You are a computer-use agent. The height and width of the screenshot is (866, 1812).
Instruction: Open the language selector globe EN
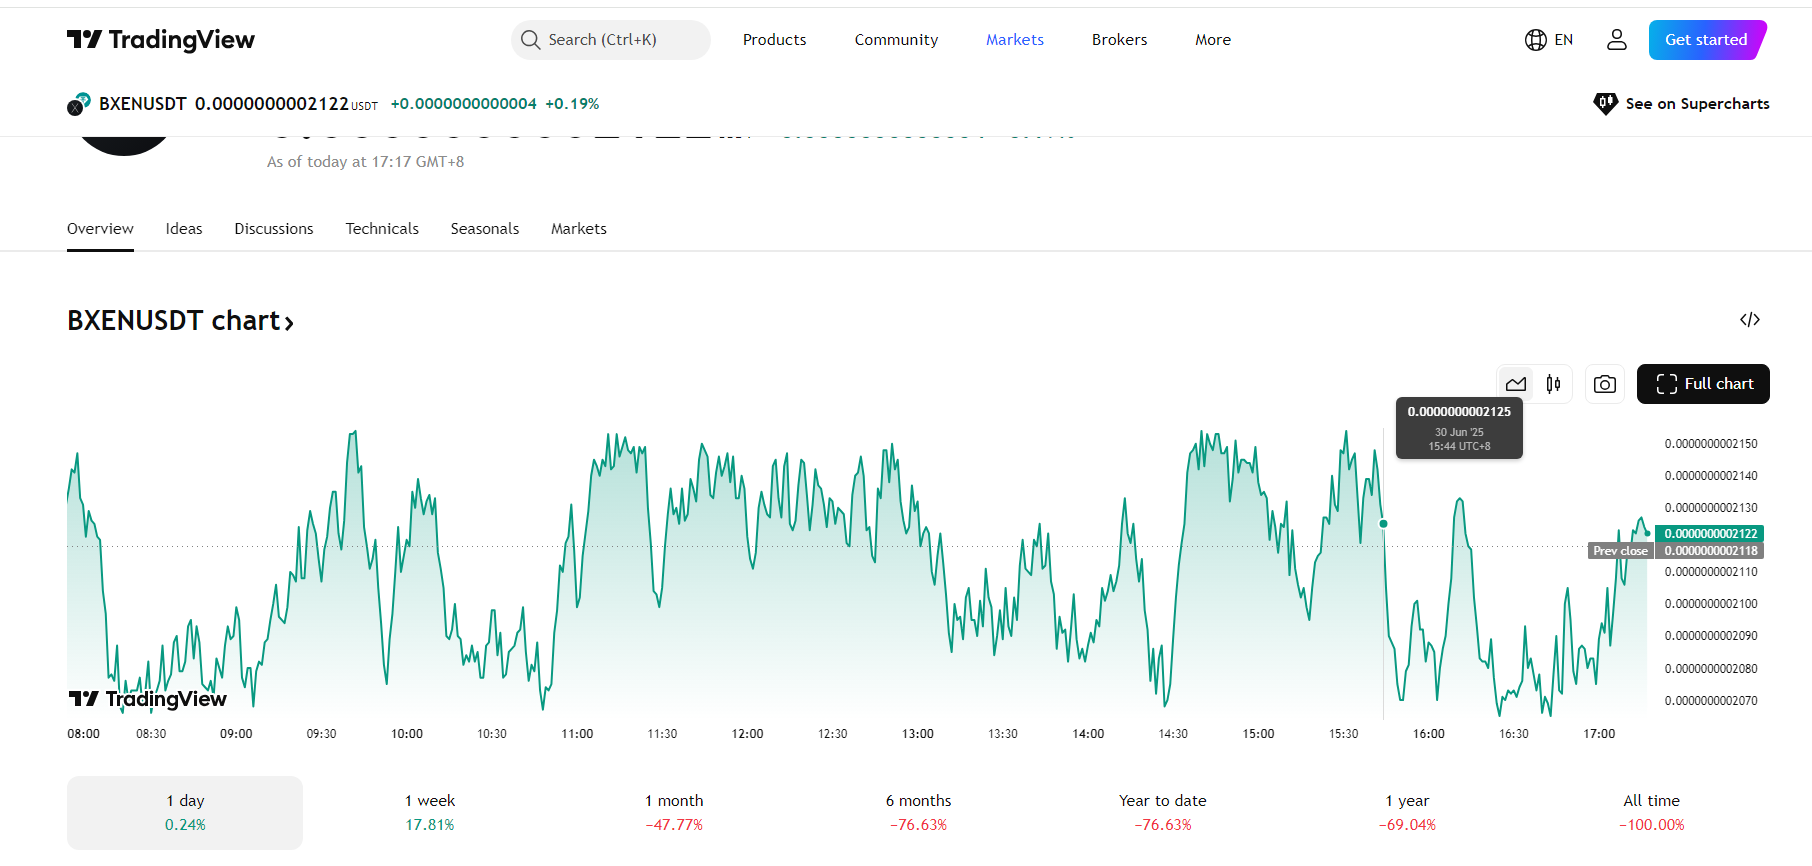(x=1549, y=40)
